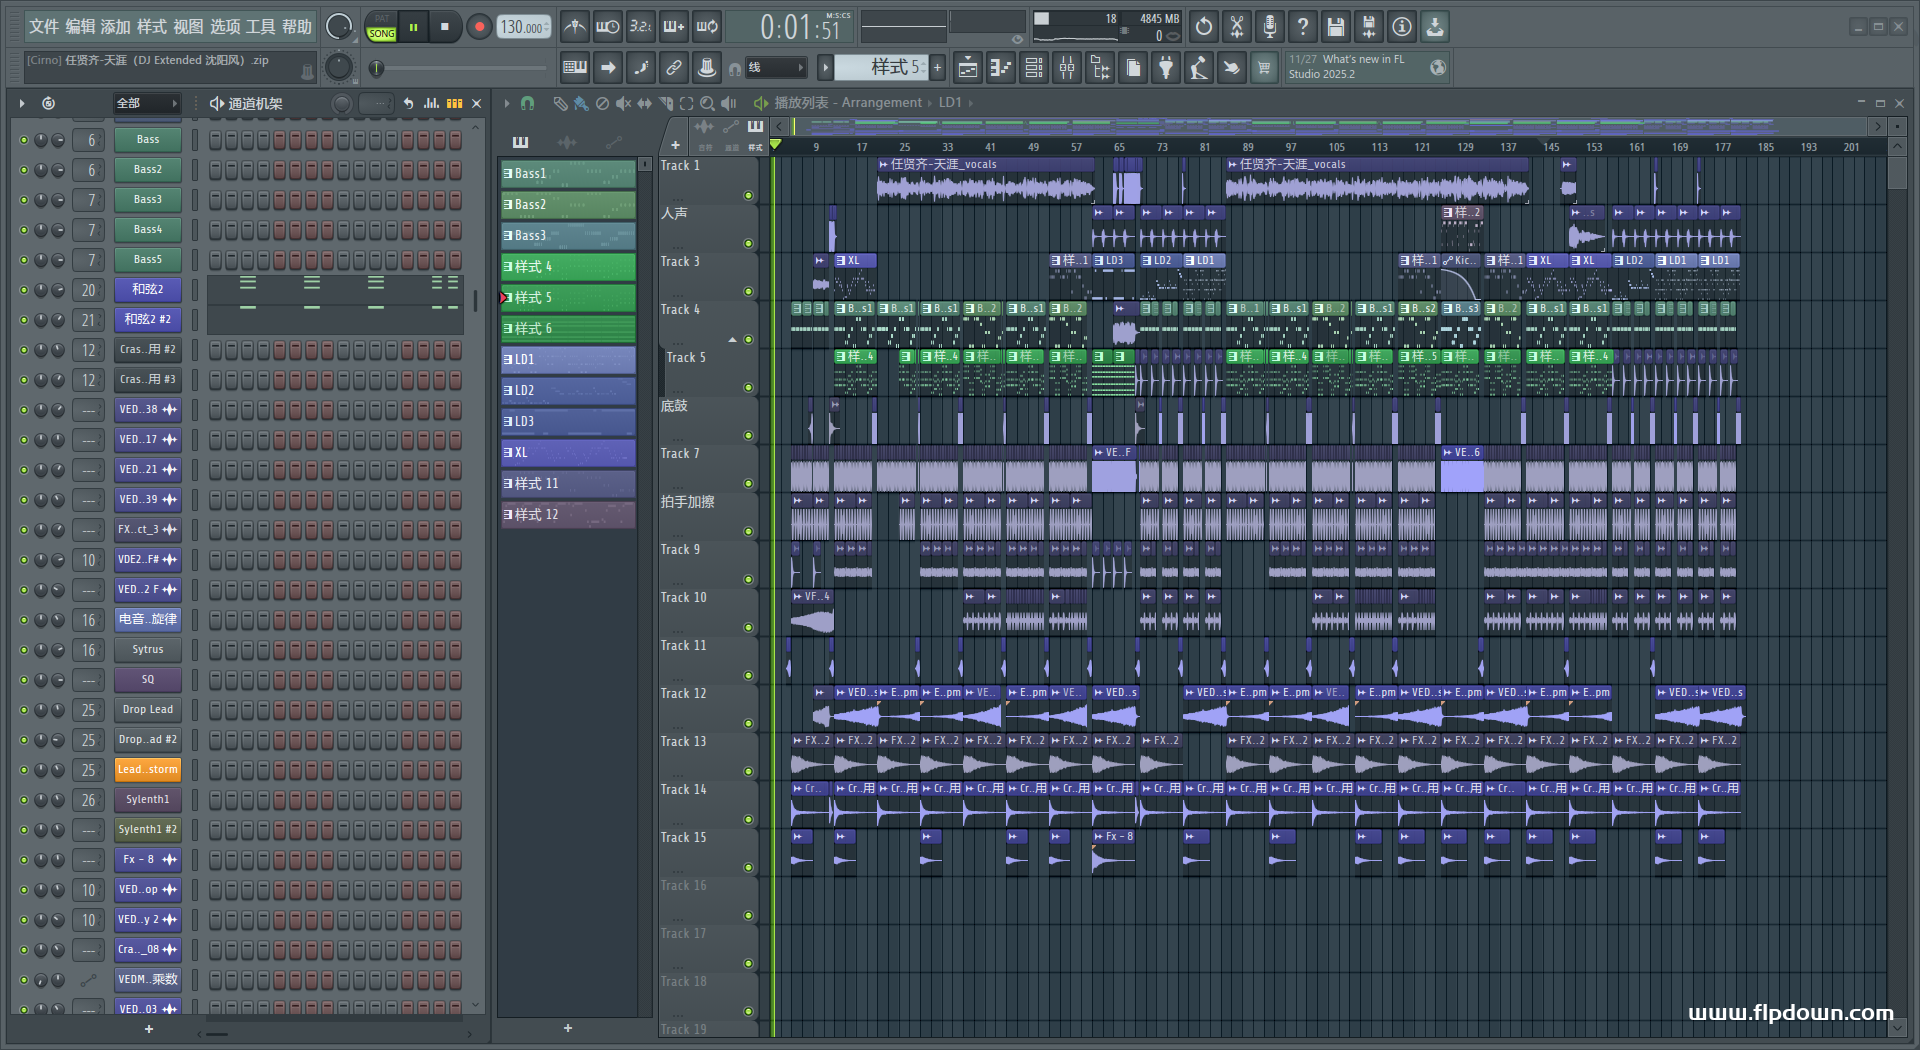The width and height of the screenshot is (1920, 1050).
Task: Open the 文件 menu
Action: [43, 27]
